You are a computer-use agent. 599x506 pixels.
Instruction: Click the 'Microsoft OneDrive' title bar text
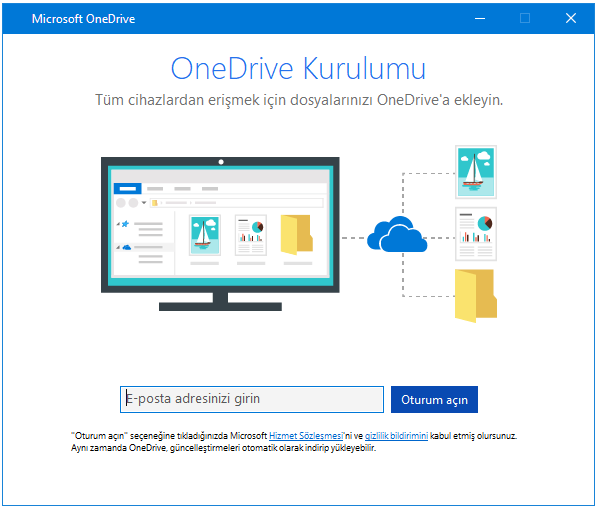pyautogui.click(x=83, y=19)
